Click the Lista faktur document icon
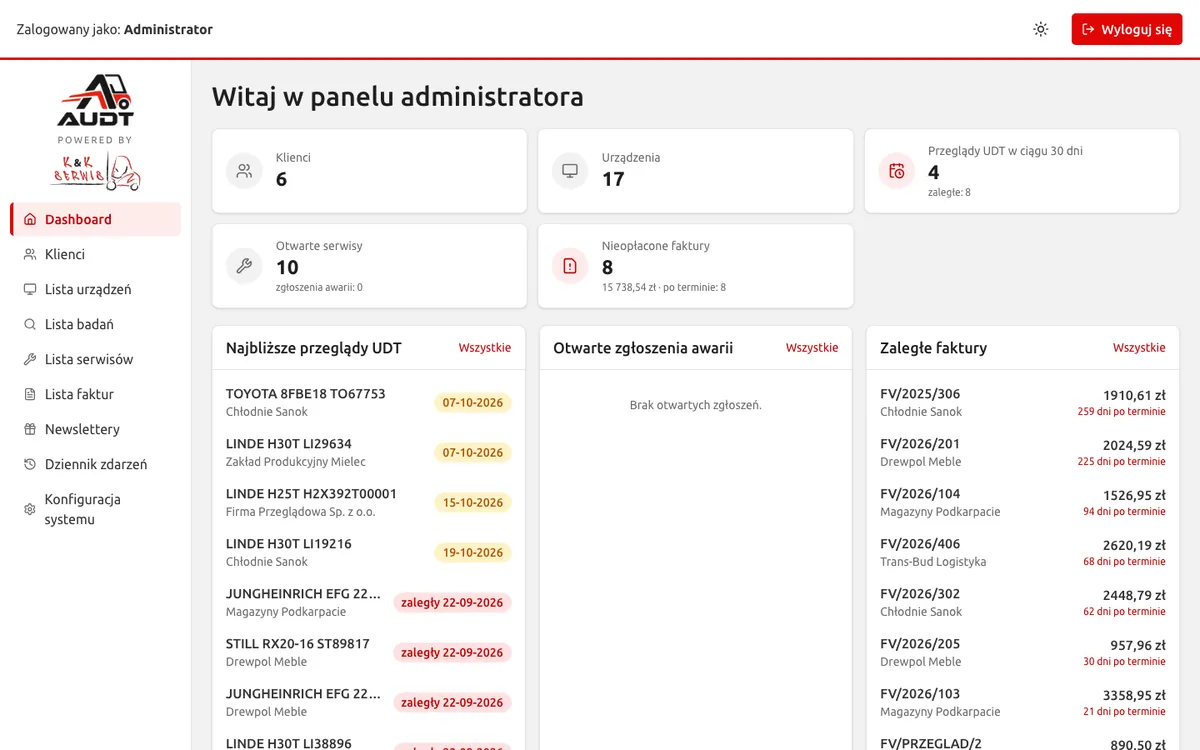Viewport: 1200px width, 750px height. (30, 394)
